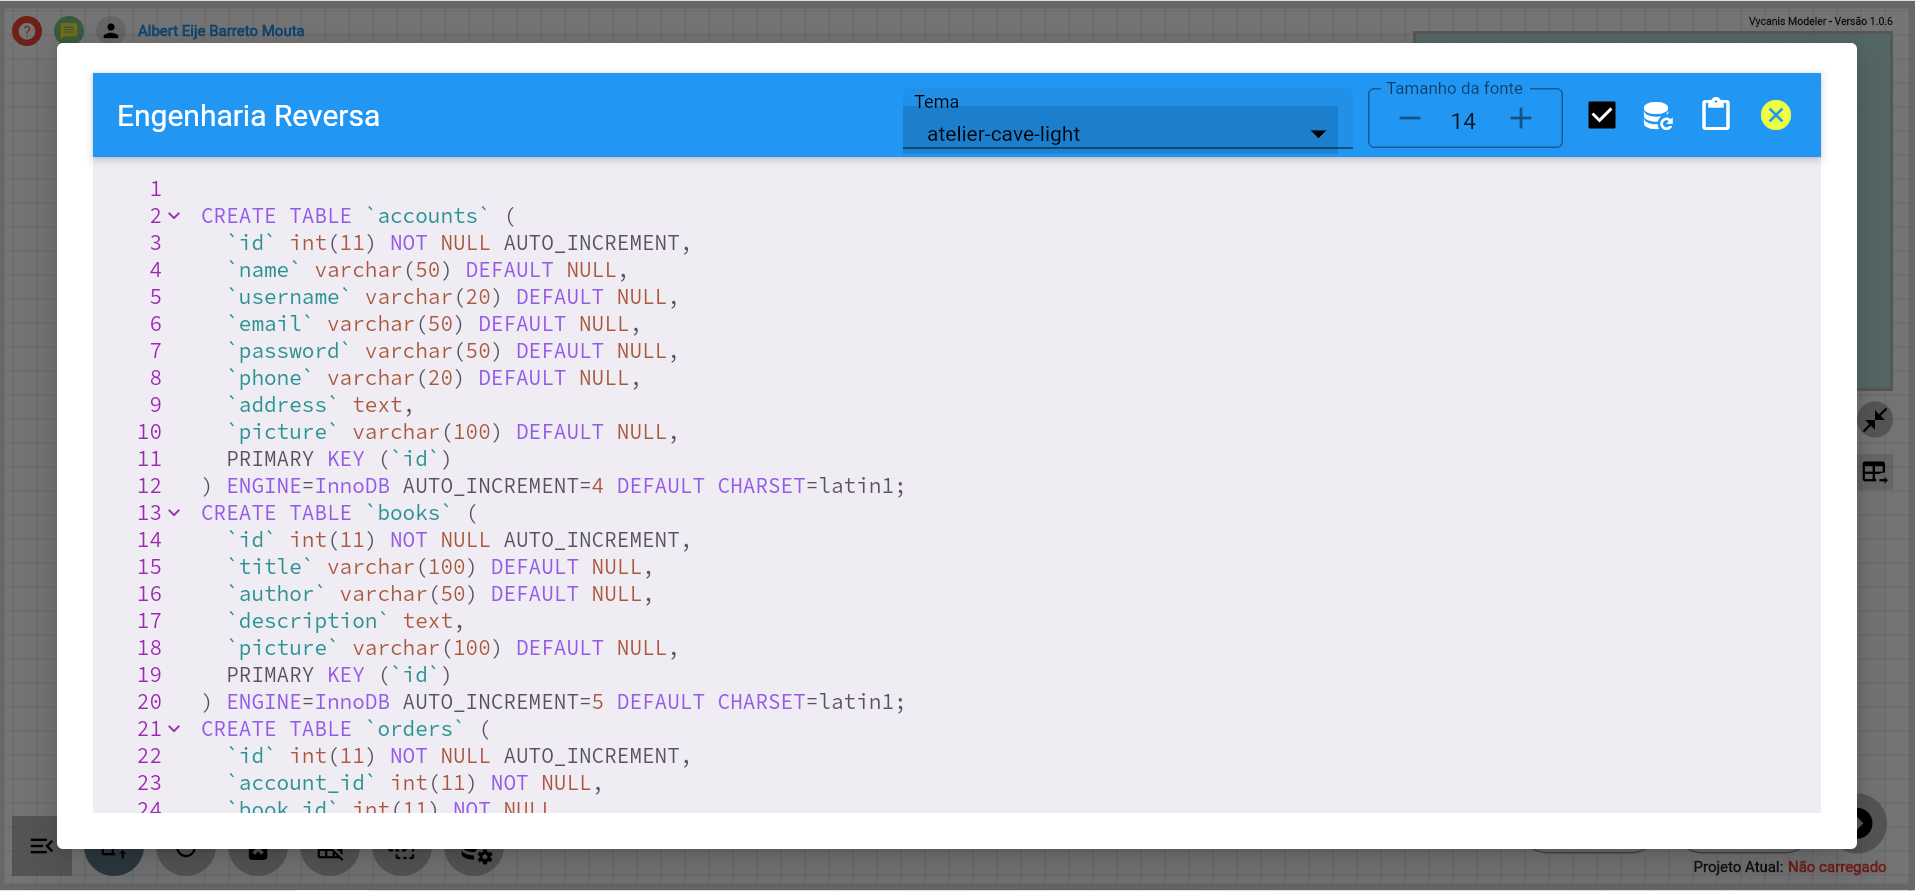Viewport: 1915px width, 891px height.
Task: Click AUTO_INCREMENT=5 text on line 20
Action: (x=503, y=702)
